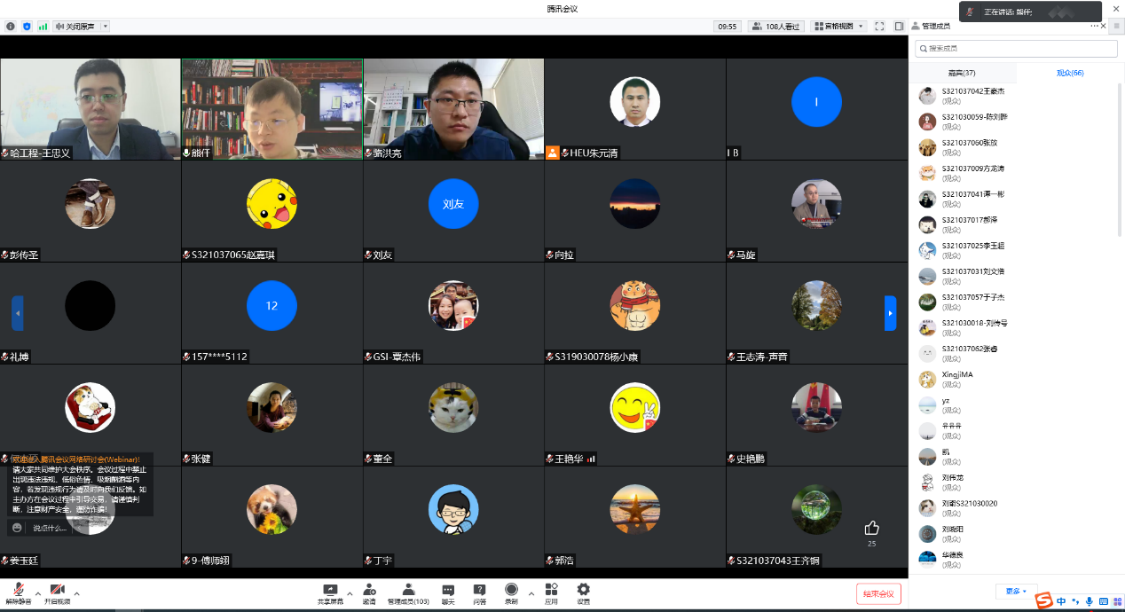Viewport: 1125px width, 612px height.
Task: Click the Share Screen icon
Action: 330,591
